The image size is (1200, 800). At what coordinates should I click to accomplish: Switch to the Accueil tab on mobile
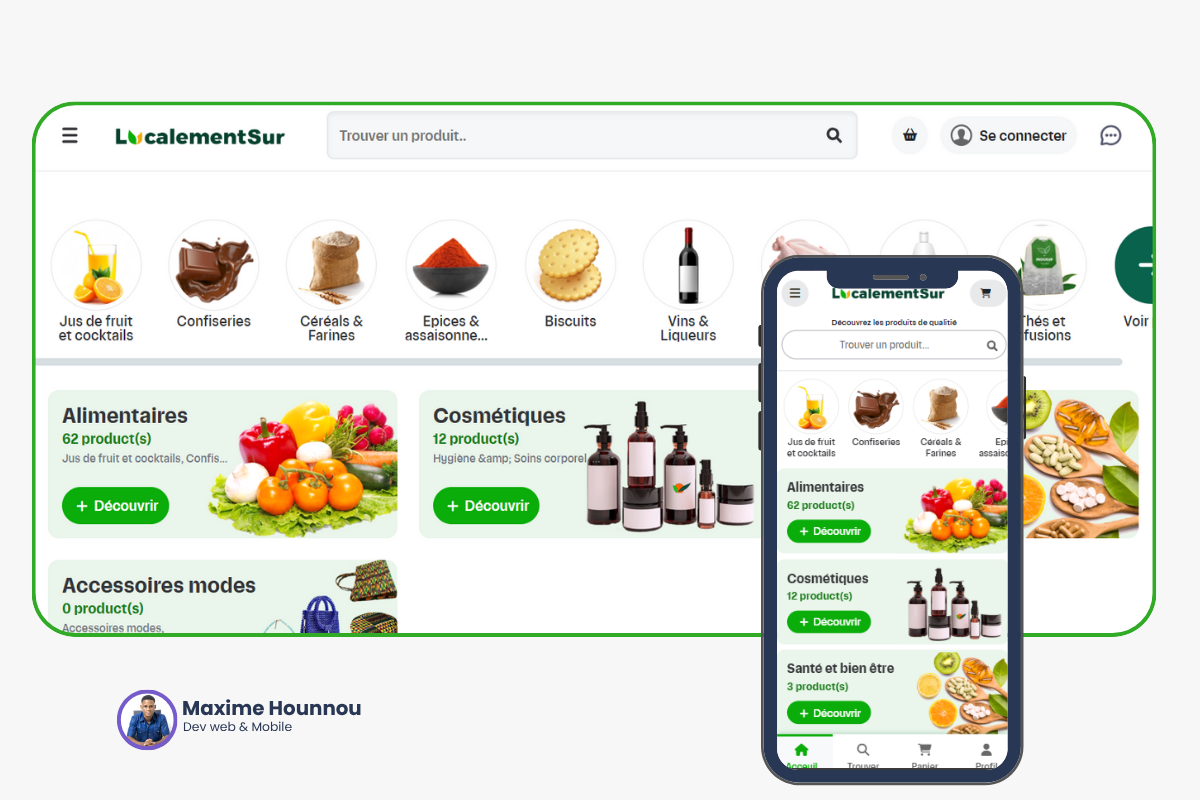[801, 756]
